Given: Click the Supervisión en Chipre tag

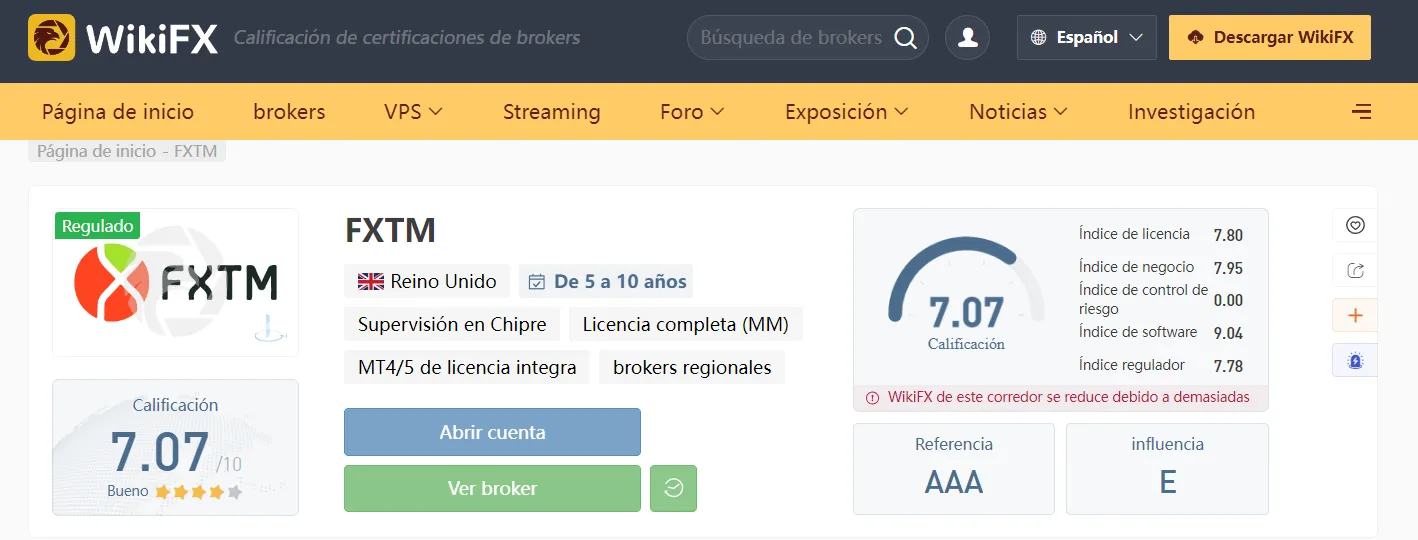Looking at the screenshot, I should point(452,324).
